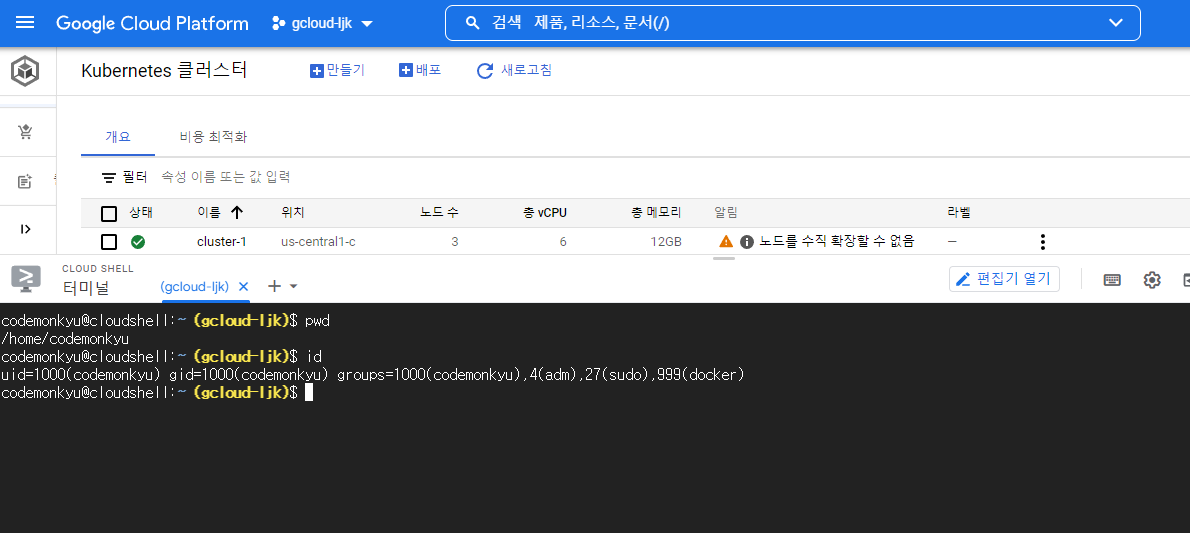The height and width of the screenshot is (533, 1190).
Task: Click the 위치 column header
Action: click(x=293, y=213)
